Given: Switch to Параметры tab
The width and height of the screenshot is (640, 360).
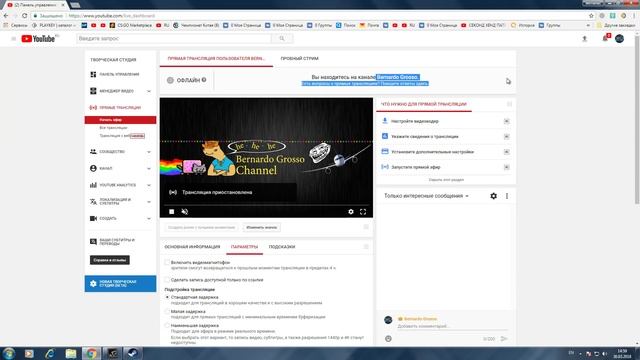Looking at the screenshot, I should point(244,247).
